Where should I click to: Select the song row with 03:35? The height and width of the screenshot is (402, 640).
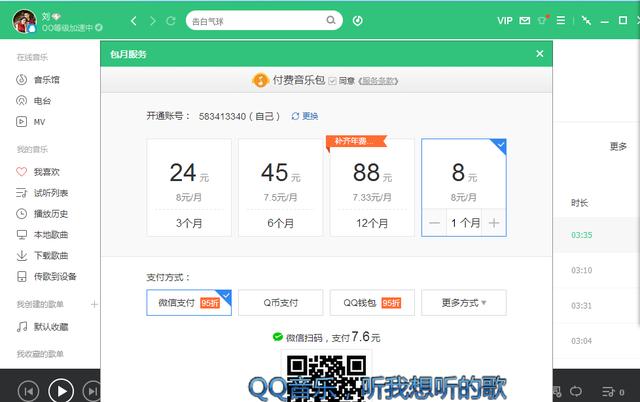pyautogui.click(x=596, y=235)
